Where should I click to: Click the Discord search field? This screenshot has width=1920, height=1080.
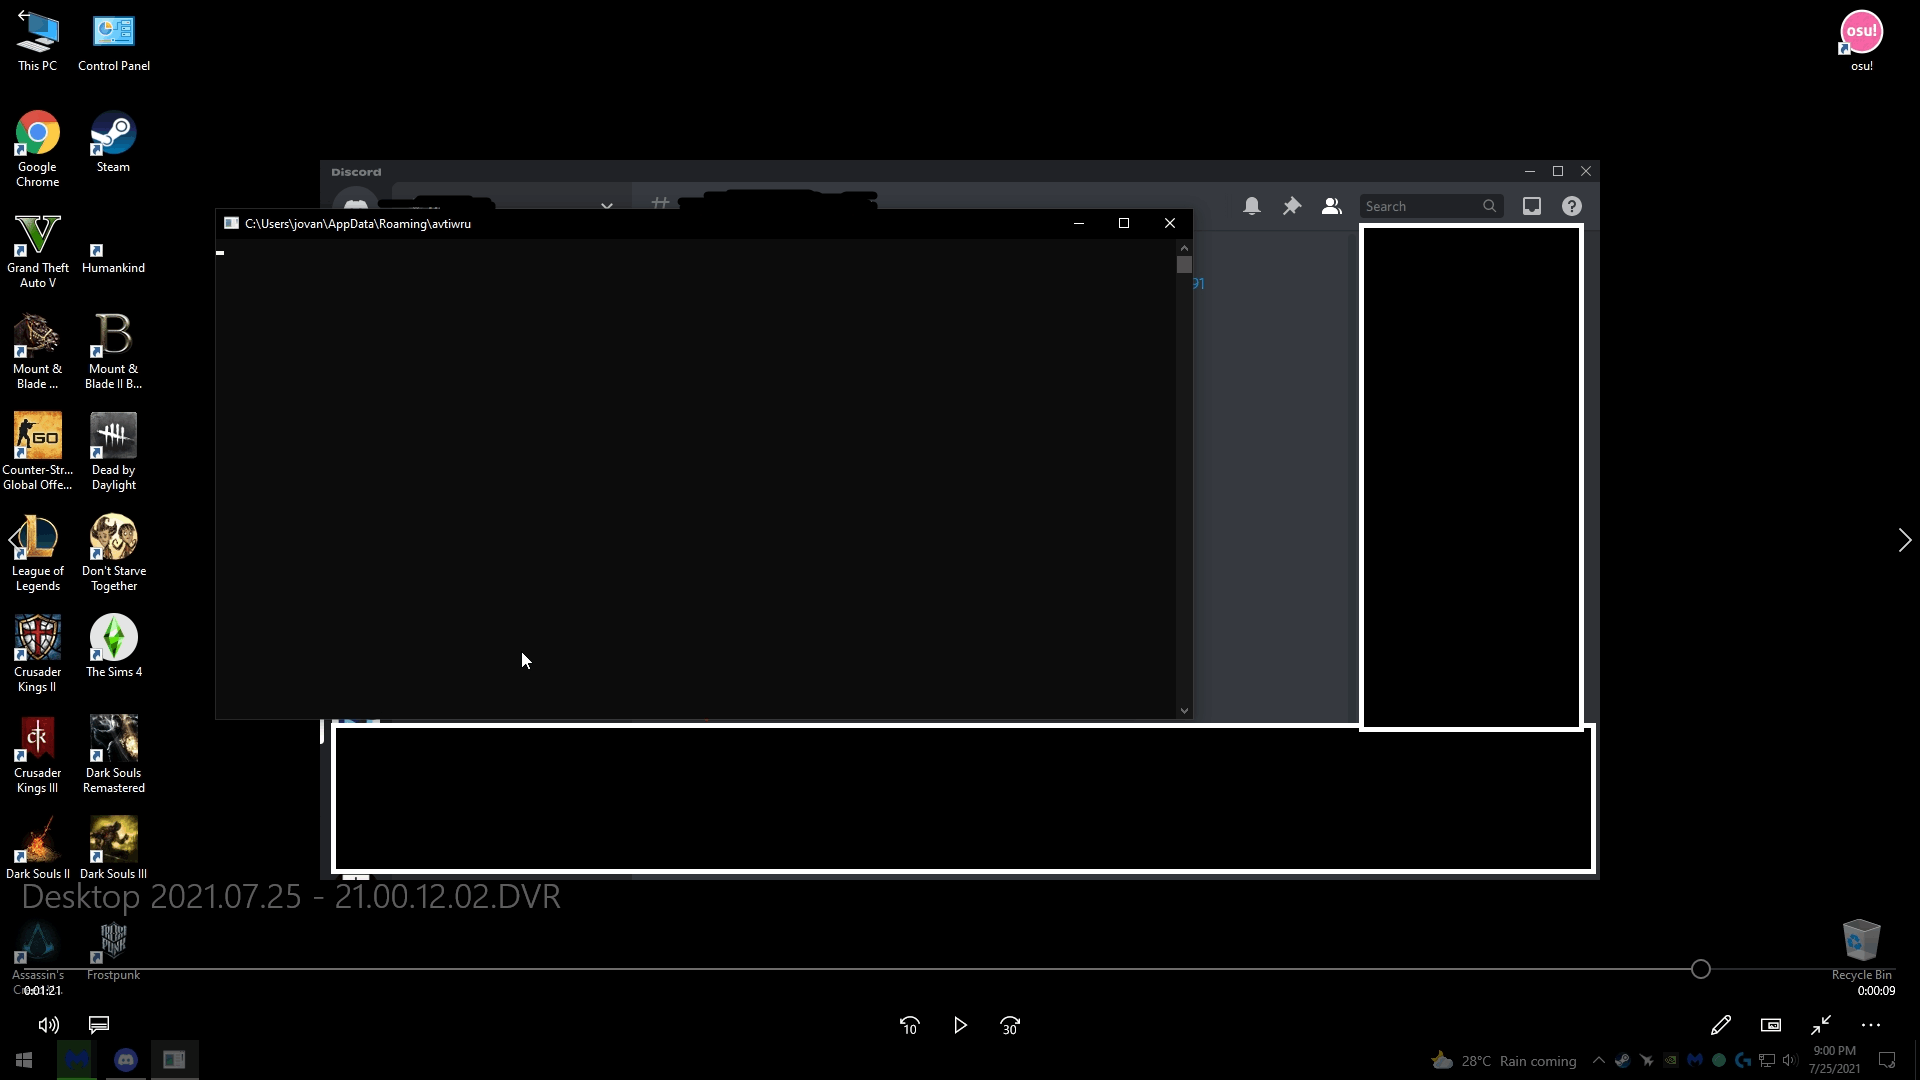click(x=1418, y=206)
